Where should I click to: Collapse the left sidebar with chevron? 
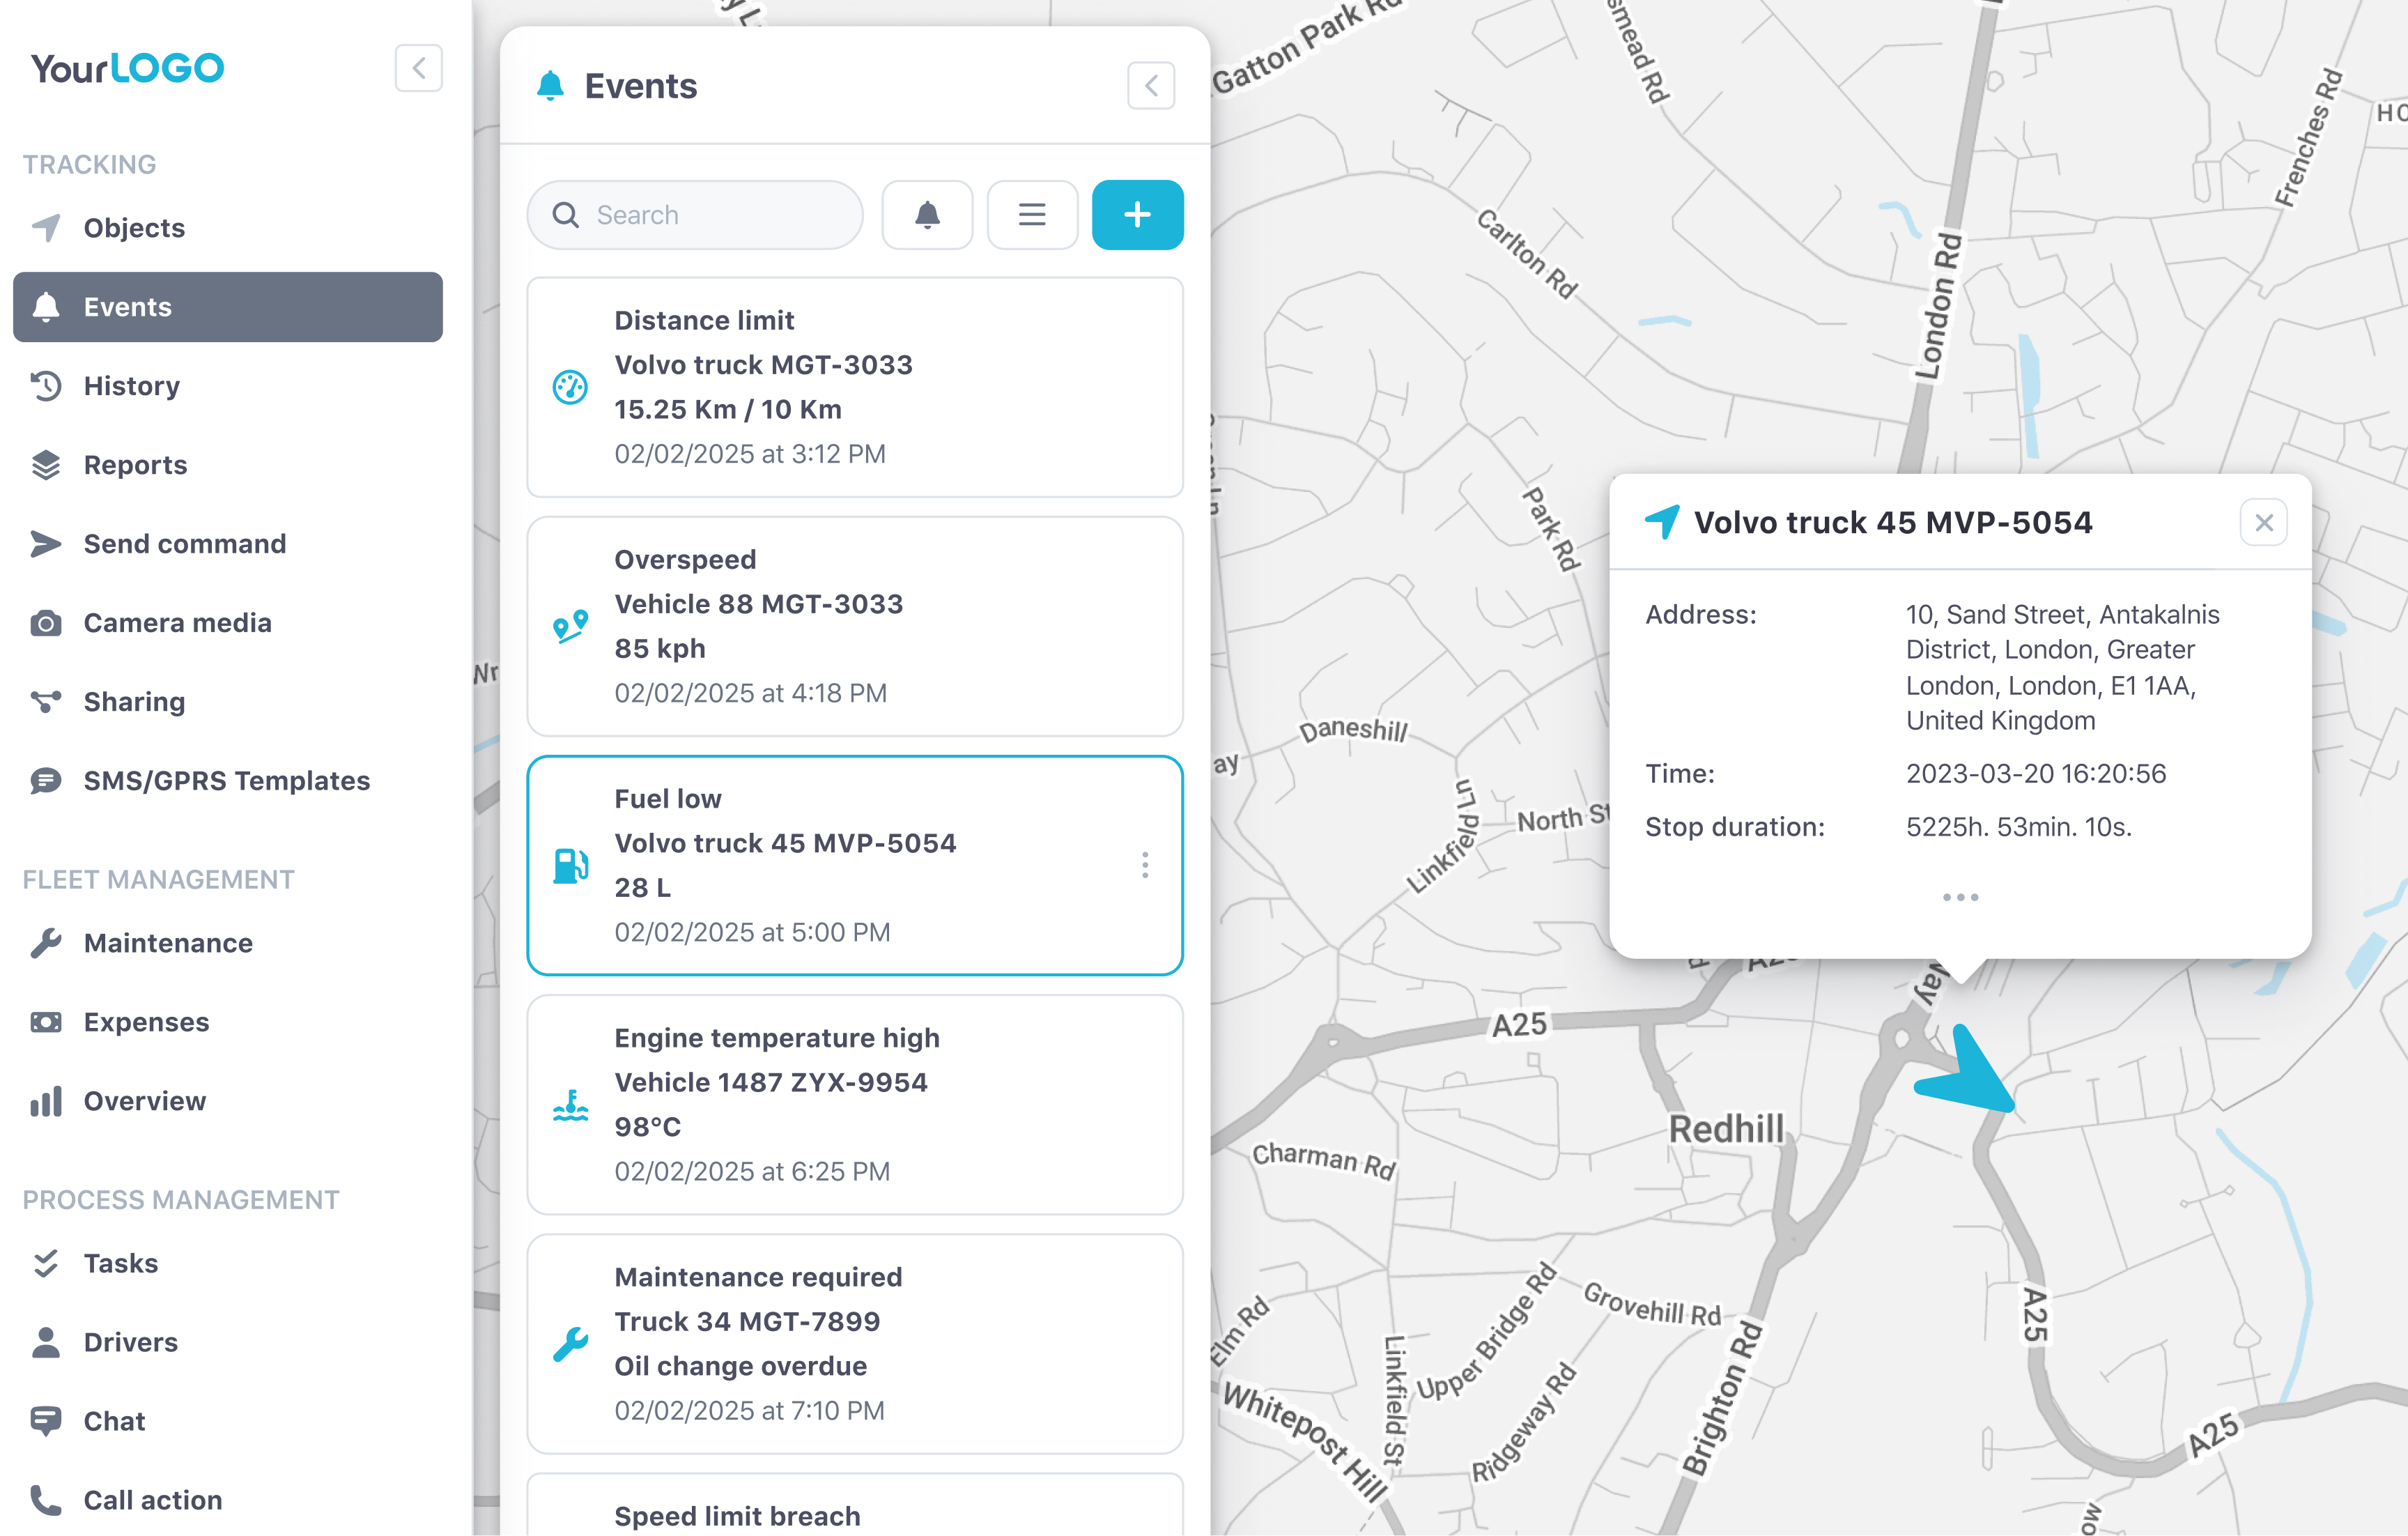click(418, 68)
